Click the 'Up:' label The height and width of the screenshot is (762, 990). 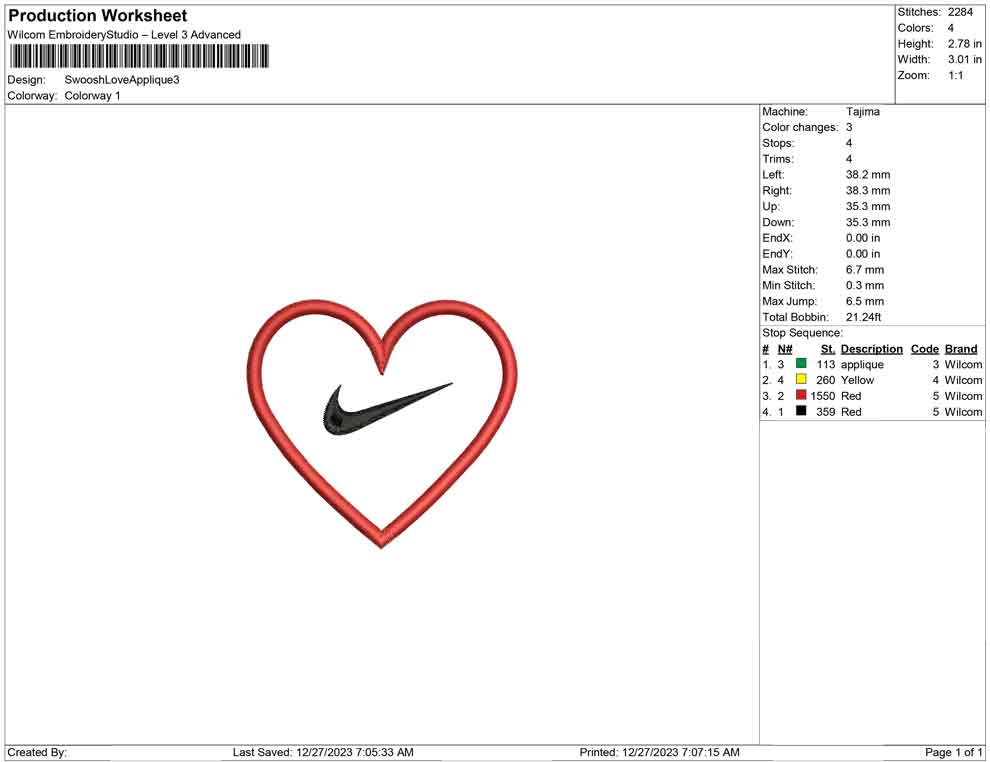[x=771, y=206]
